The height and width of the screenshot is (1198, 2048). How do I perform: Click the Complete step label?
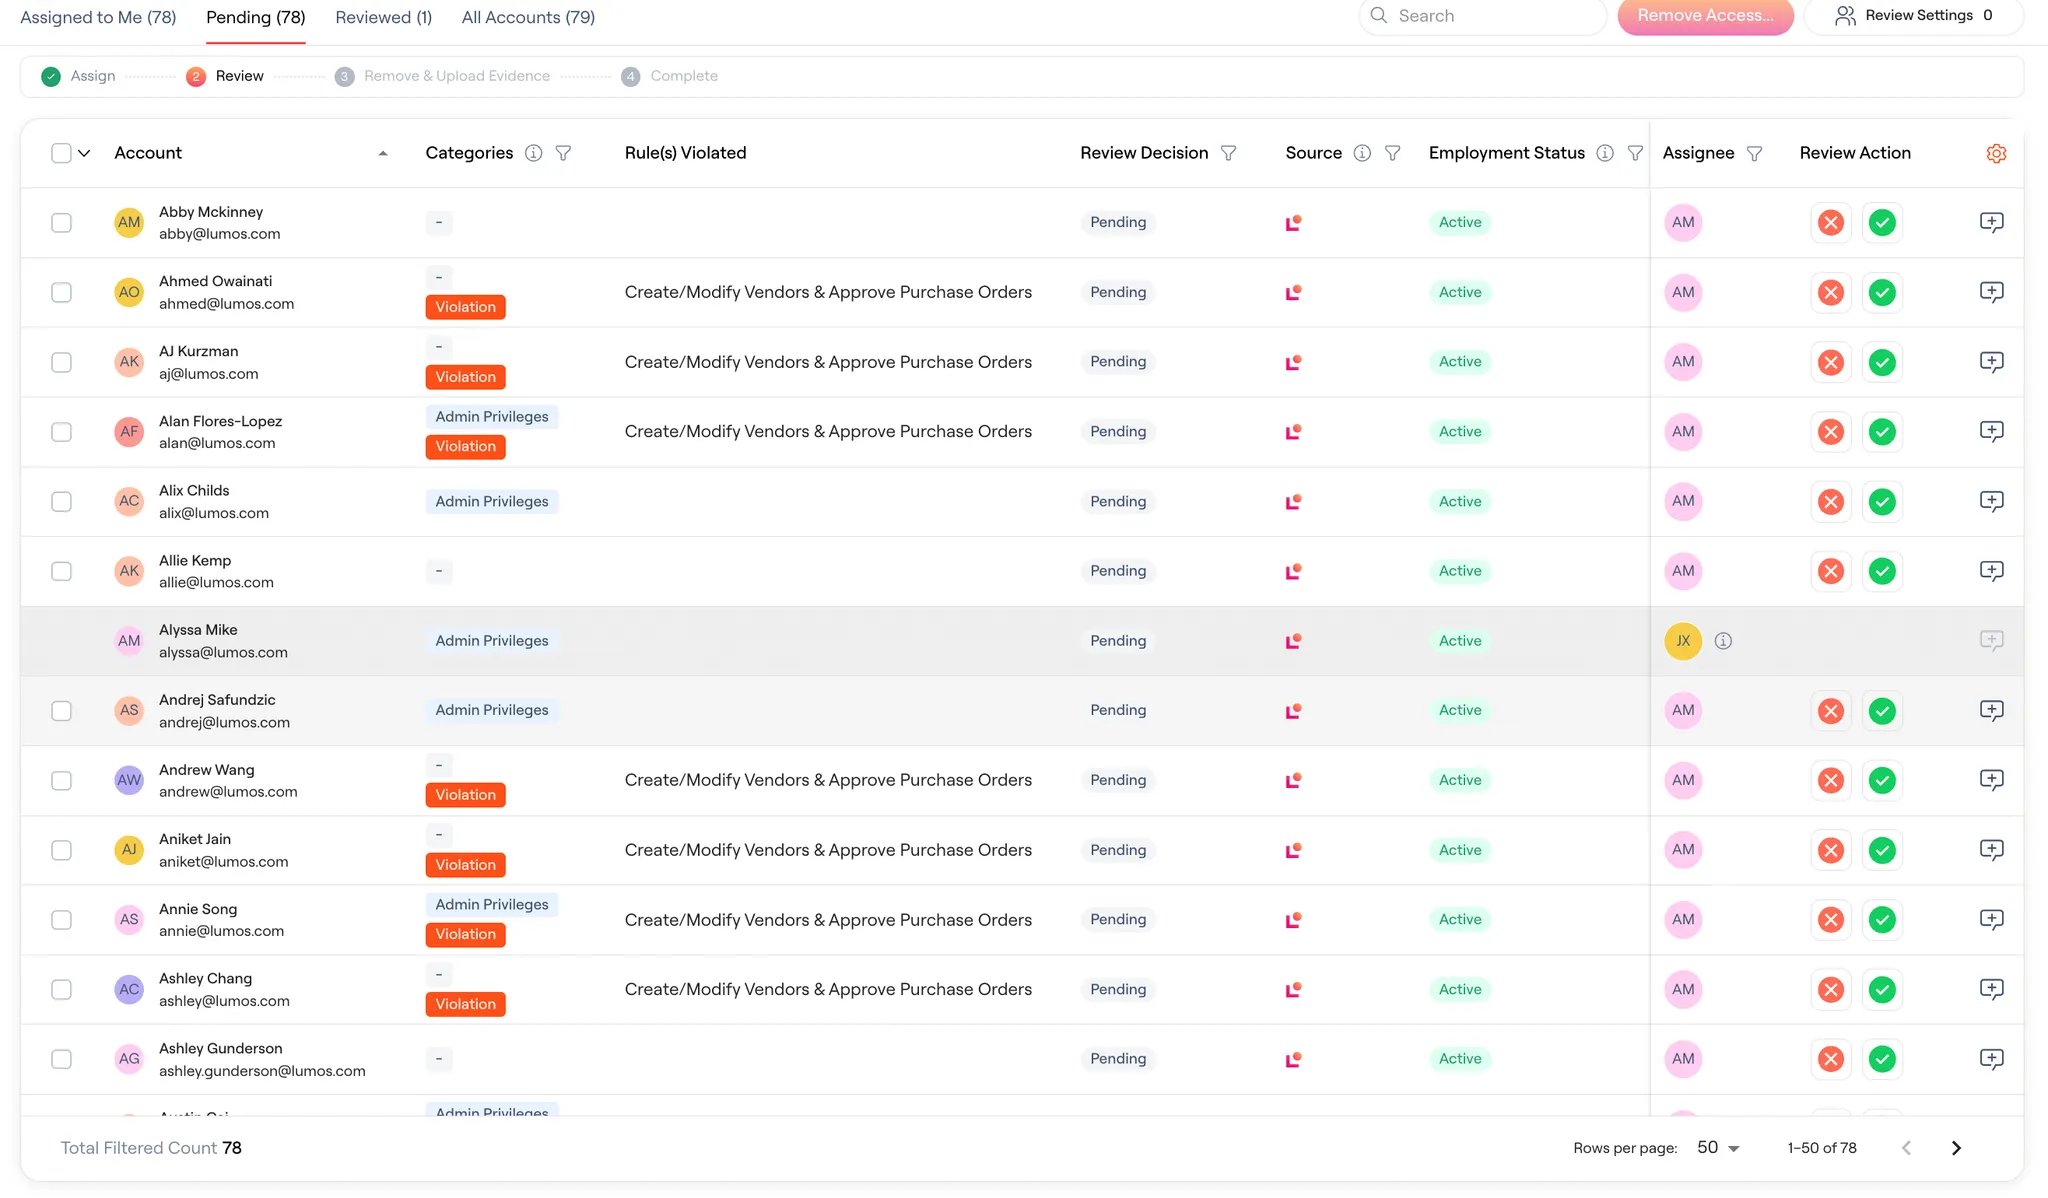pos(684,76)
